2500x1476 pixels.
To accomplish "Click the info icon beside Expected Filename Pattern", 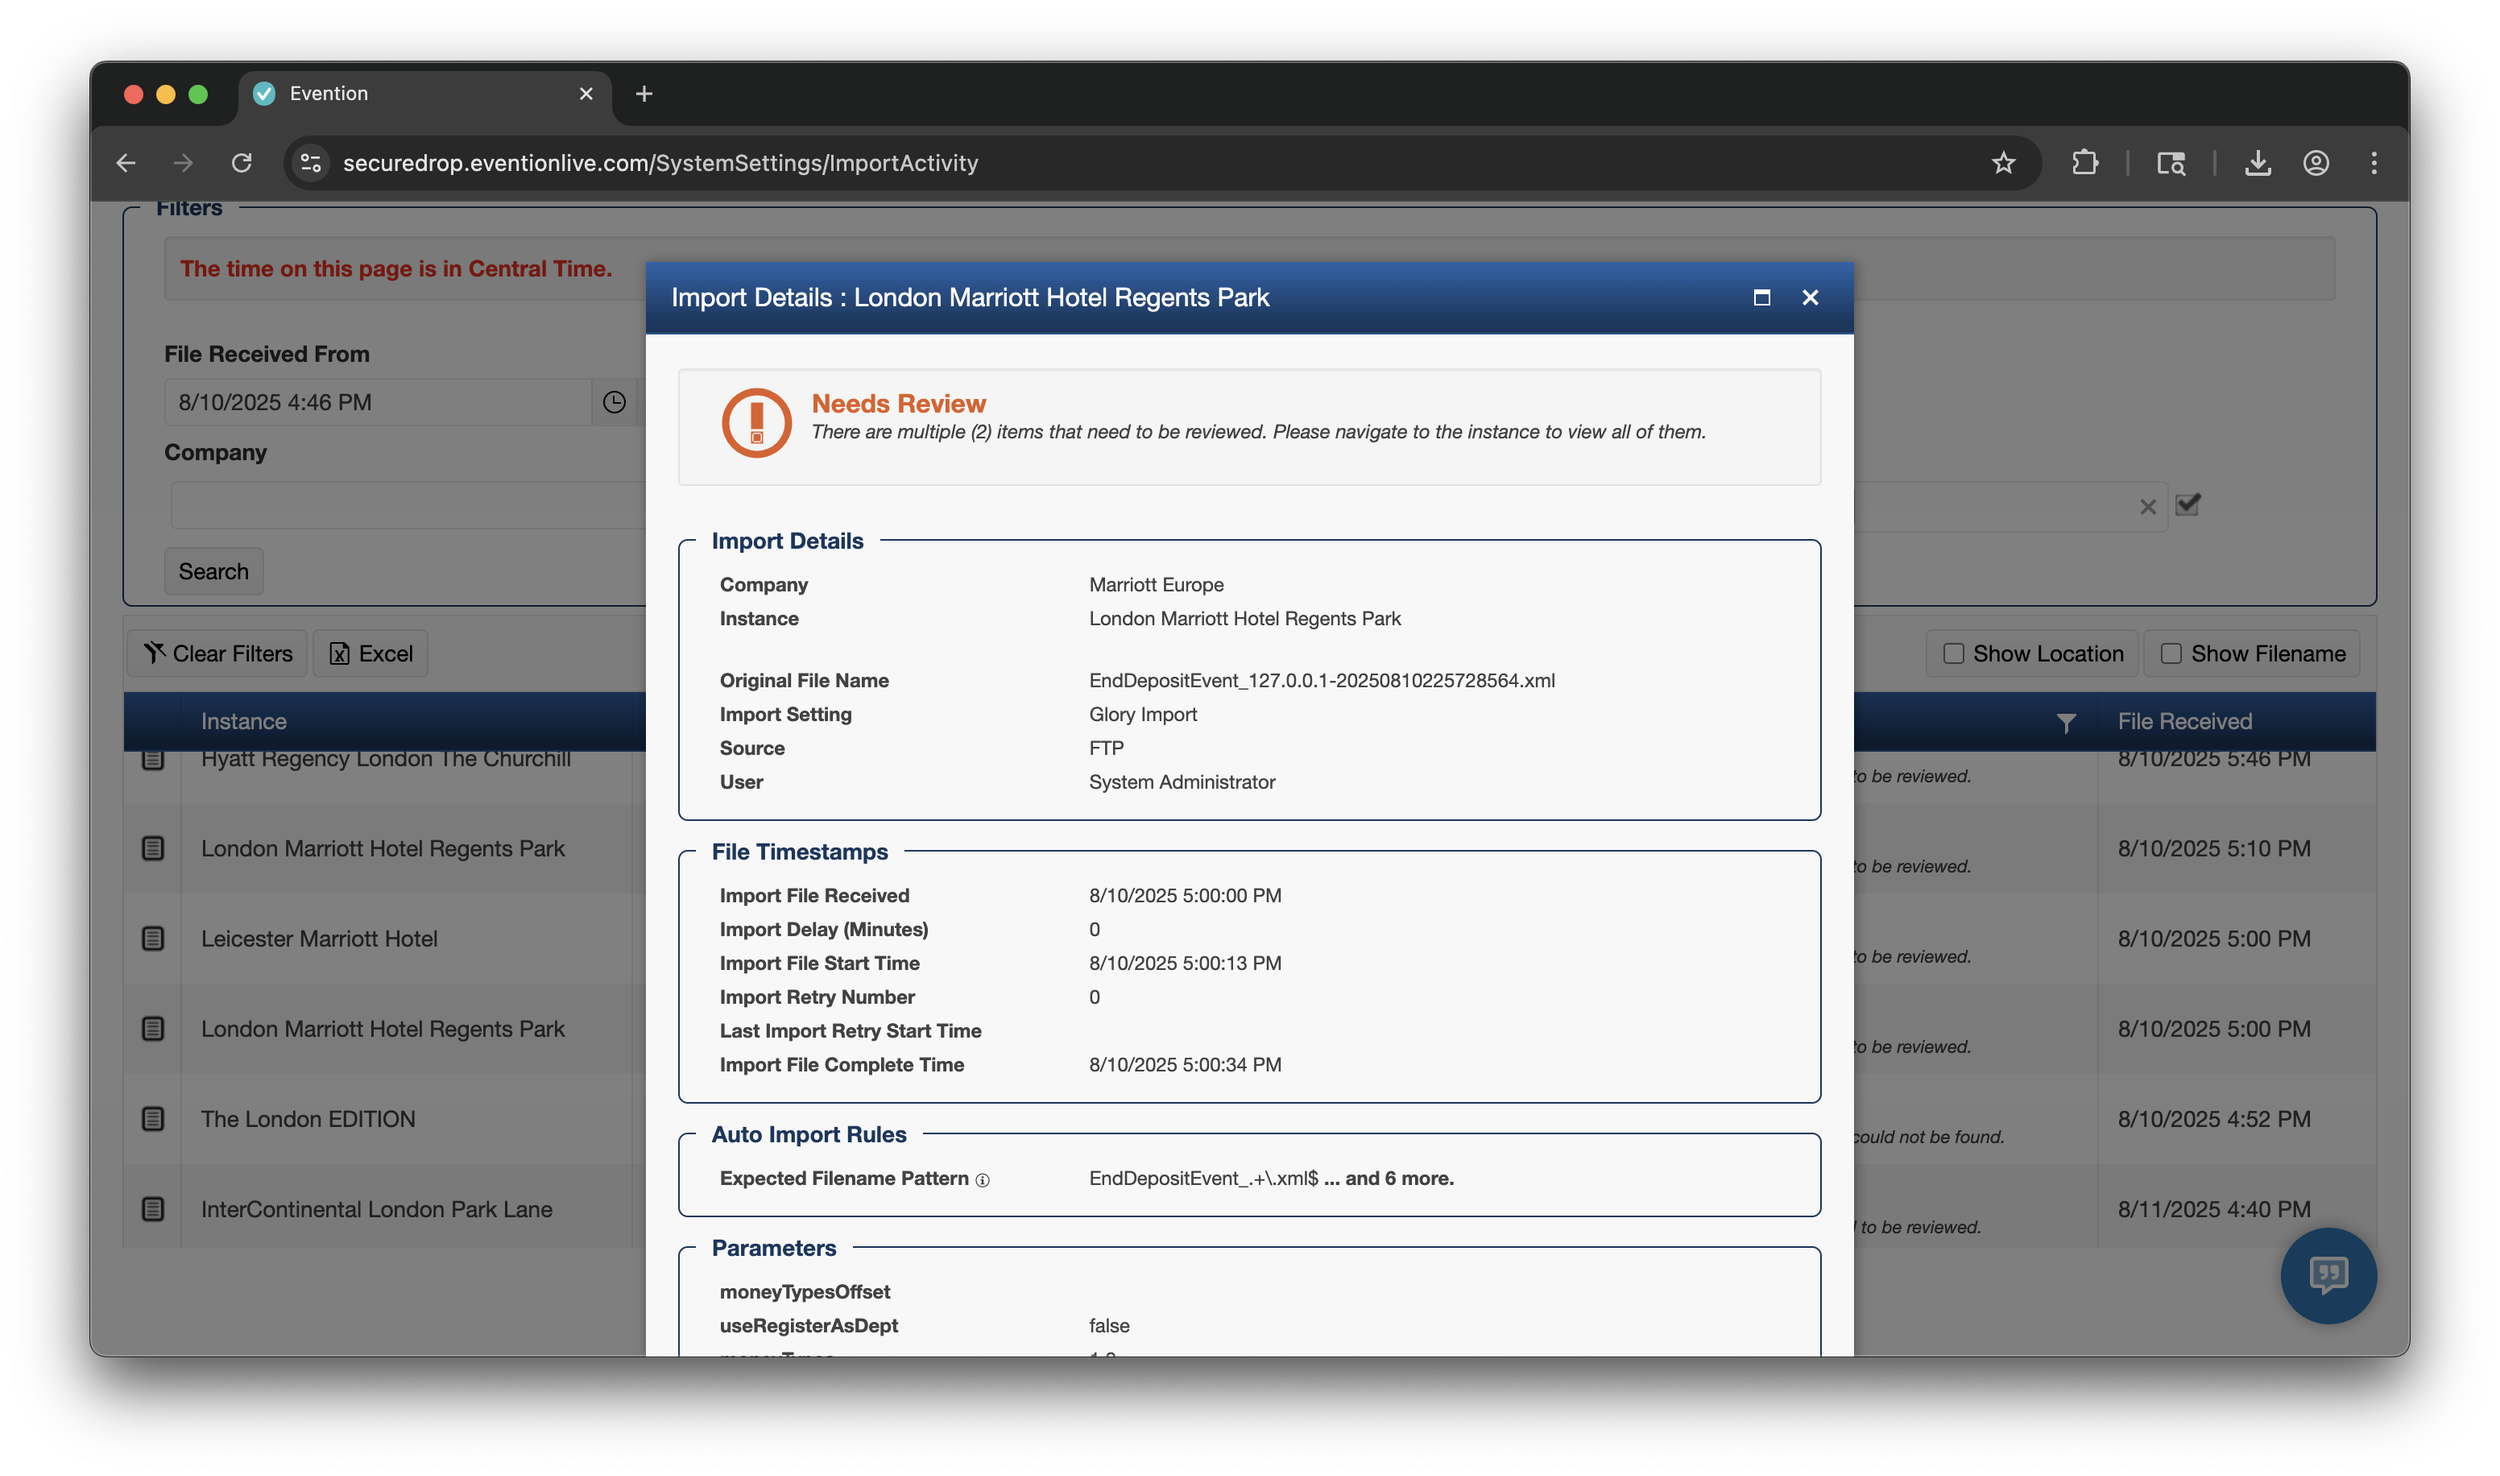I will 982,1180.
